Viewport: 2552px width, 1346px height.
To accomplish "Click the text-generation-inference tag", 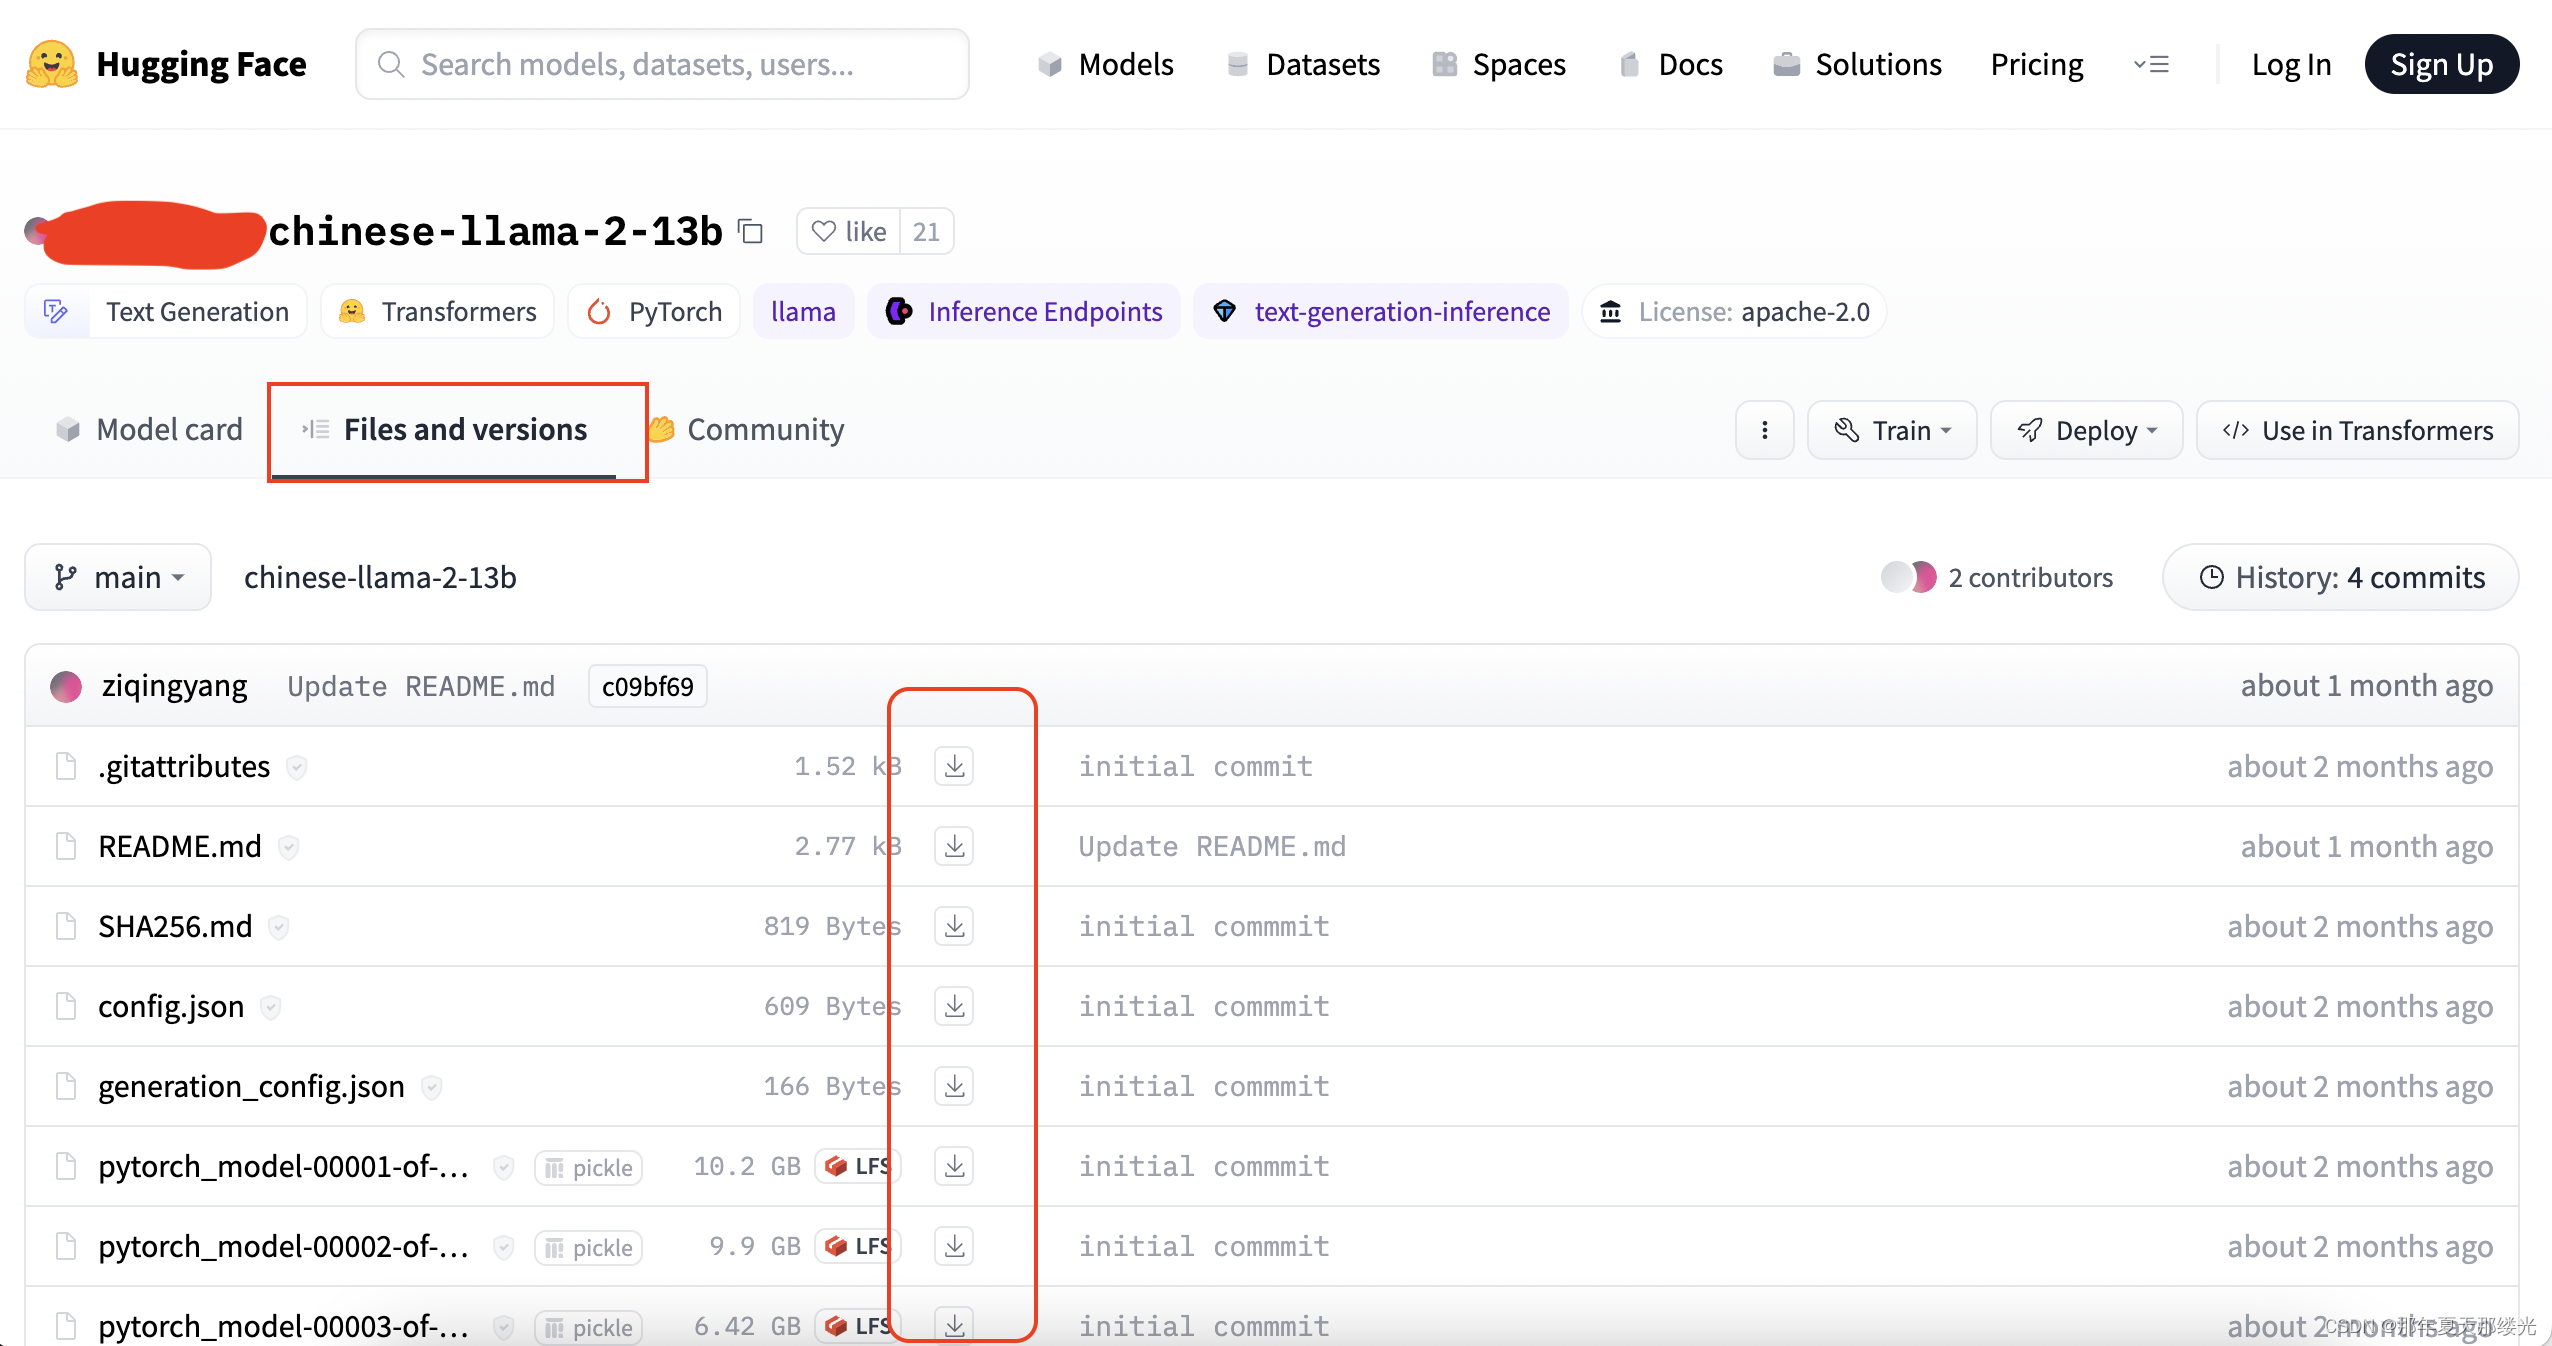I will point(1381,312).
